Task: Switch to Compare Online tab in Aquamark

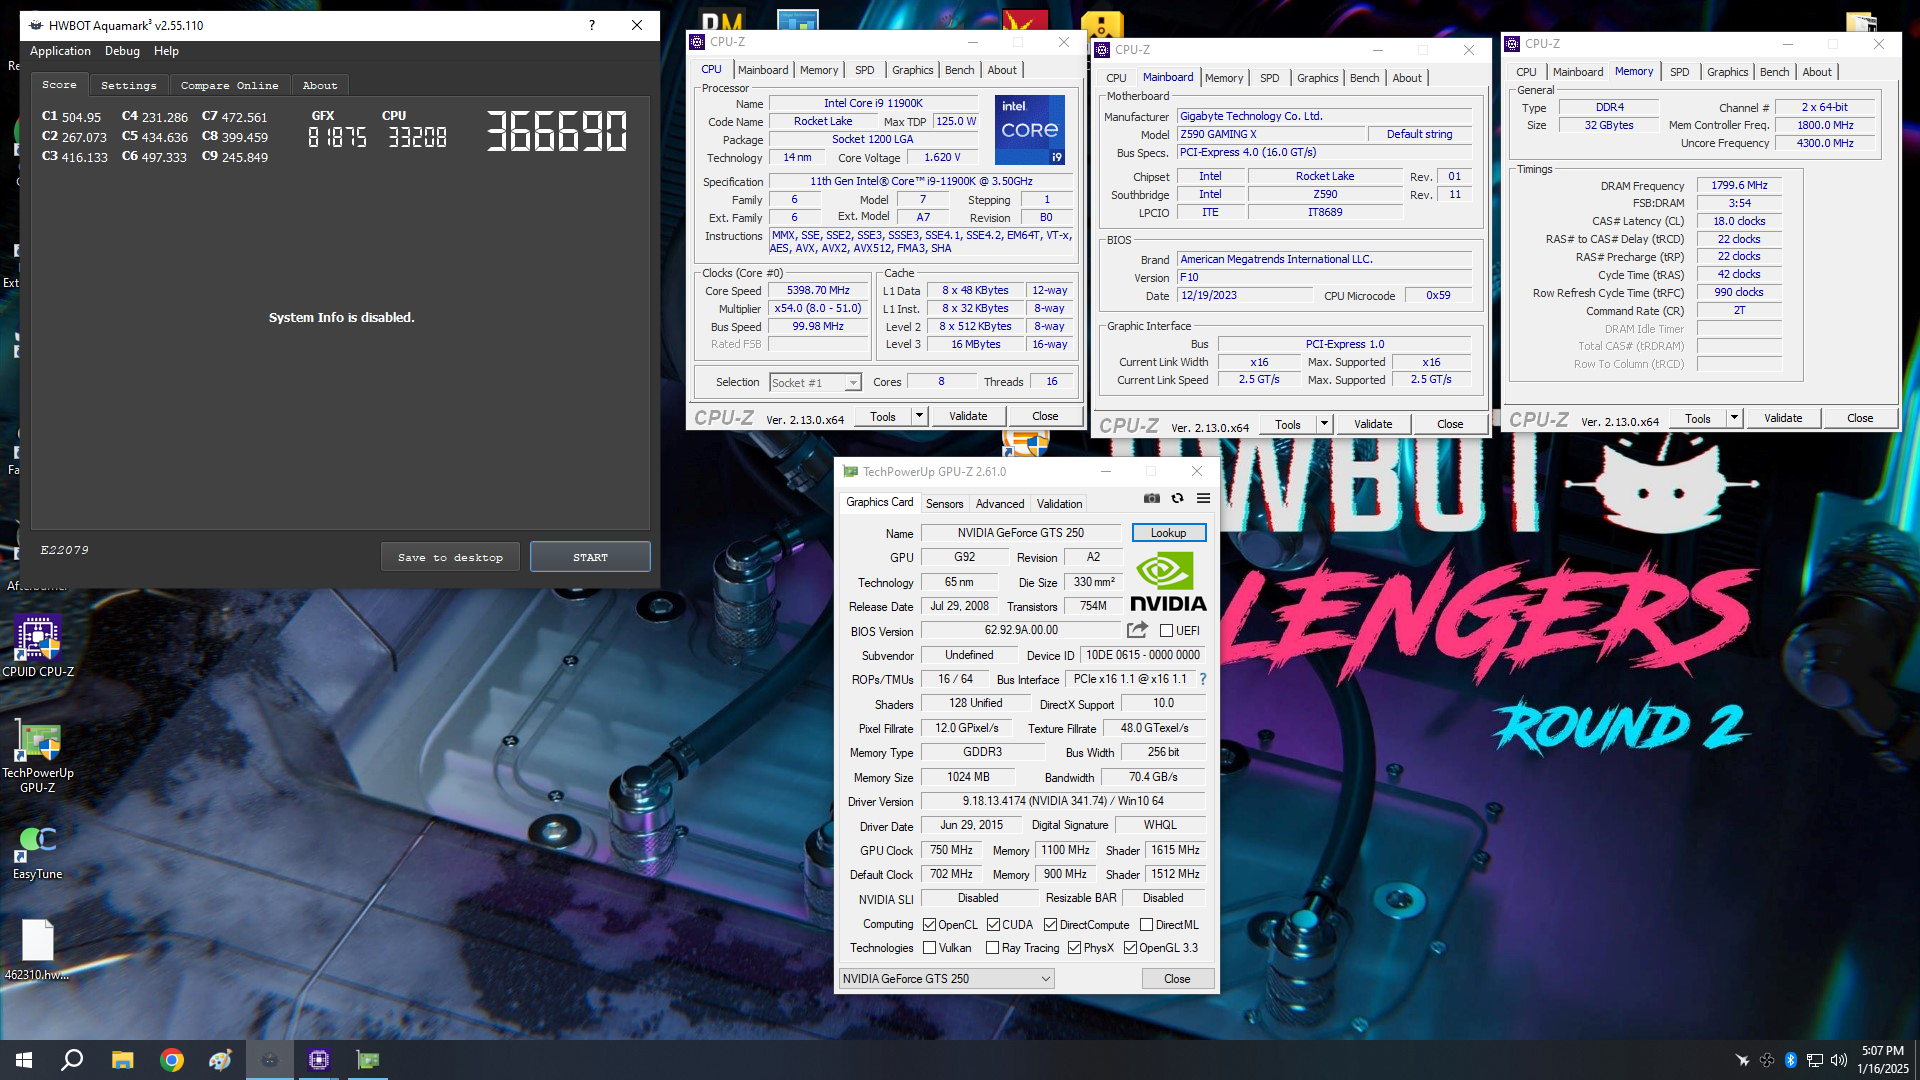Action: pyautogui.click(x=229, y=86)
